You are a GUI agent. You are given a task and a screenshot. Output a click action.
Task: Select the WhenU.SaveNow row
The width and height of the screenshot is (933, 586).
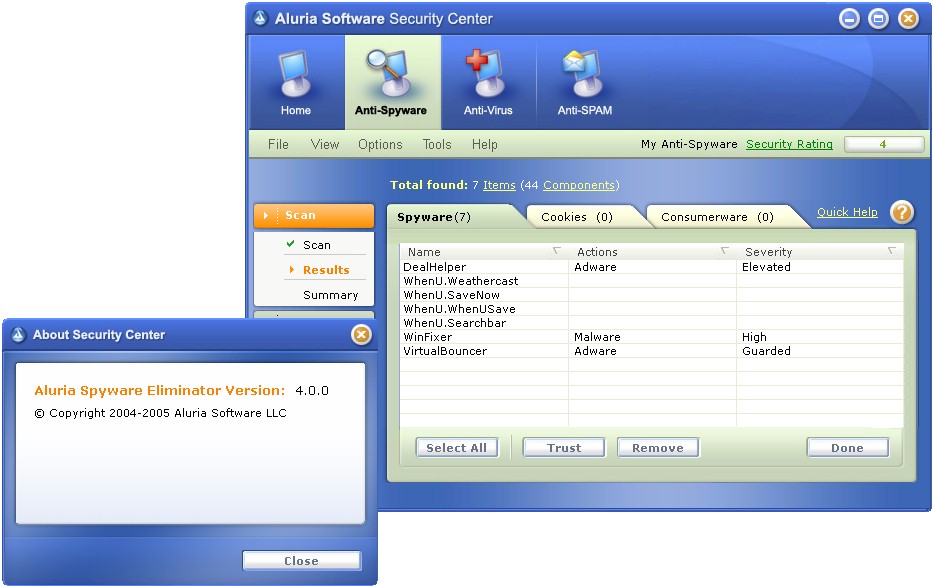click(x=652, y=295)
